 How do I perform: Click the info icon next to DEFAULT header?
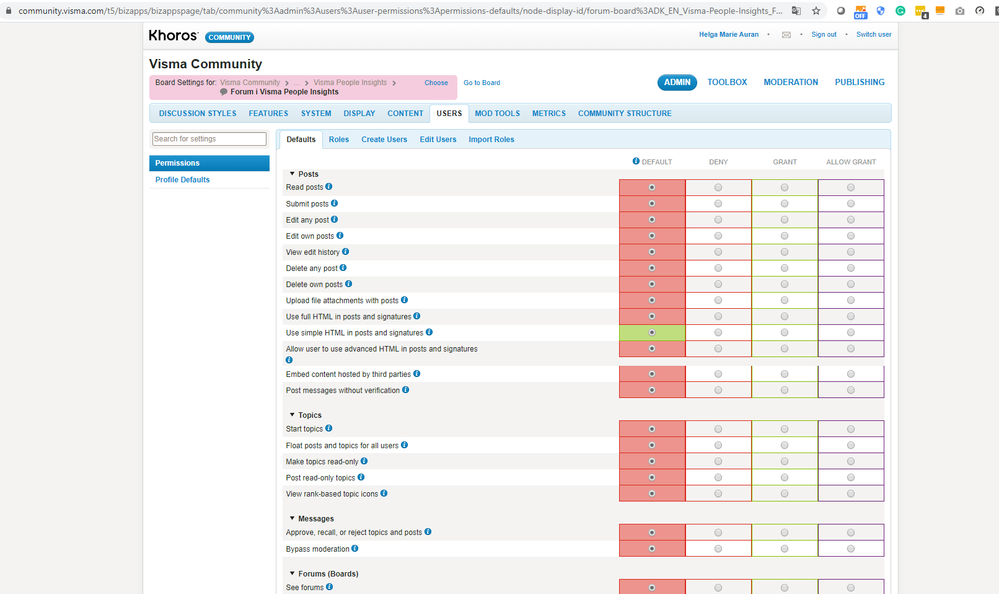636,161
